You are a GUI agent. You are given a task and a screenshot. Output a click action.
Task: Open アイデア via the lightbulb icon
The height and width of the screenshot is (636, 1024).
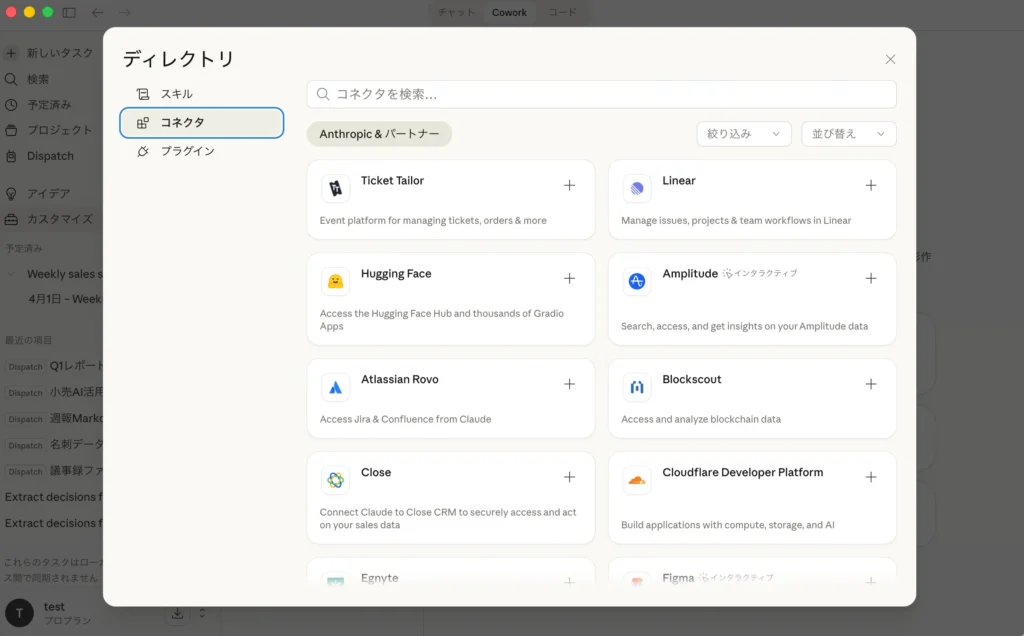pos(10,192)
